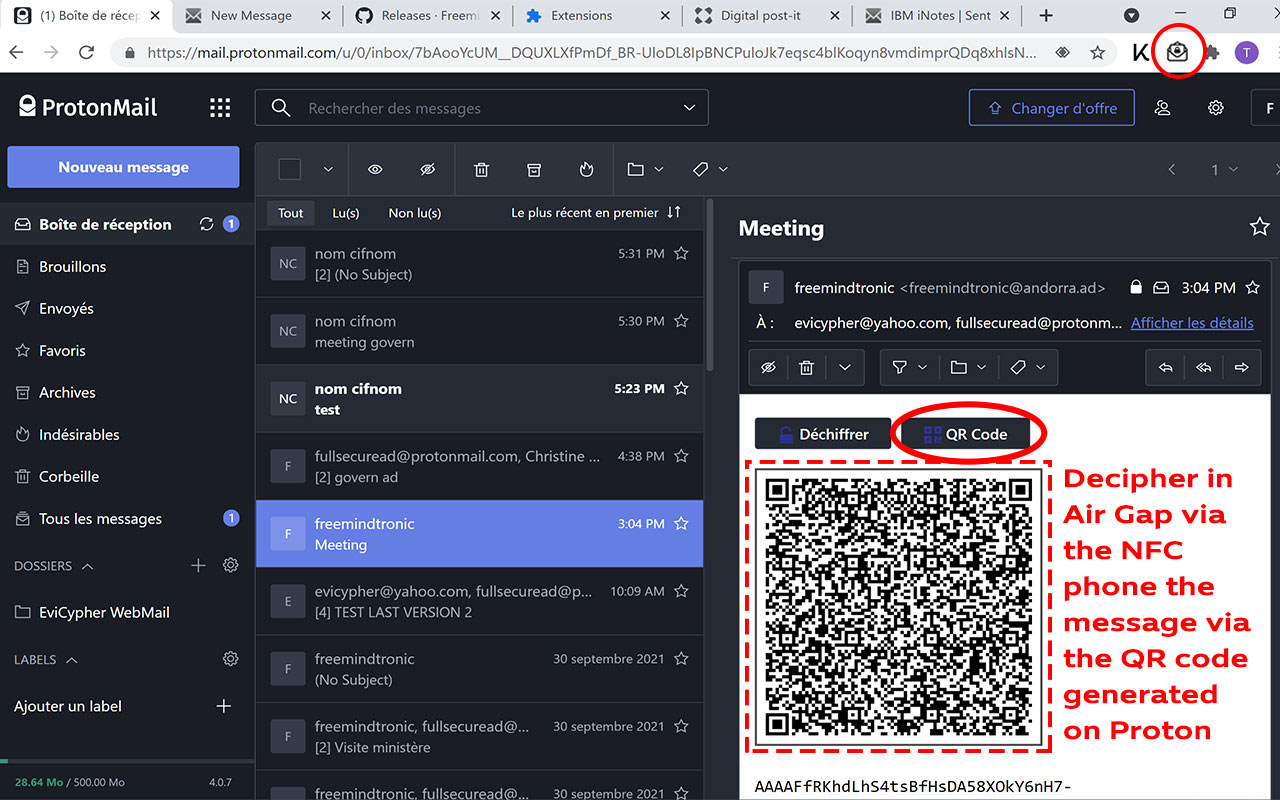This screenshot has height=800, width=1280.
Task: Click the EviCypher extension icon in Chrome toolbar
Action: 1177,52
